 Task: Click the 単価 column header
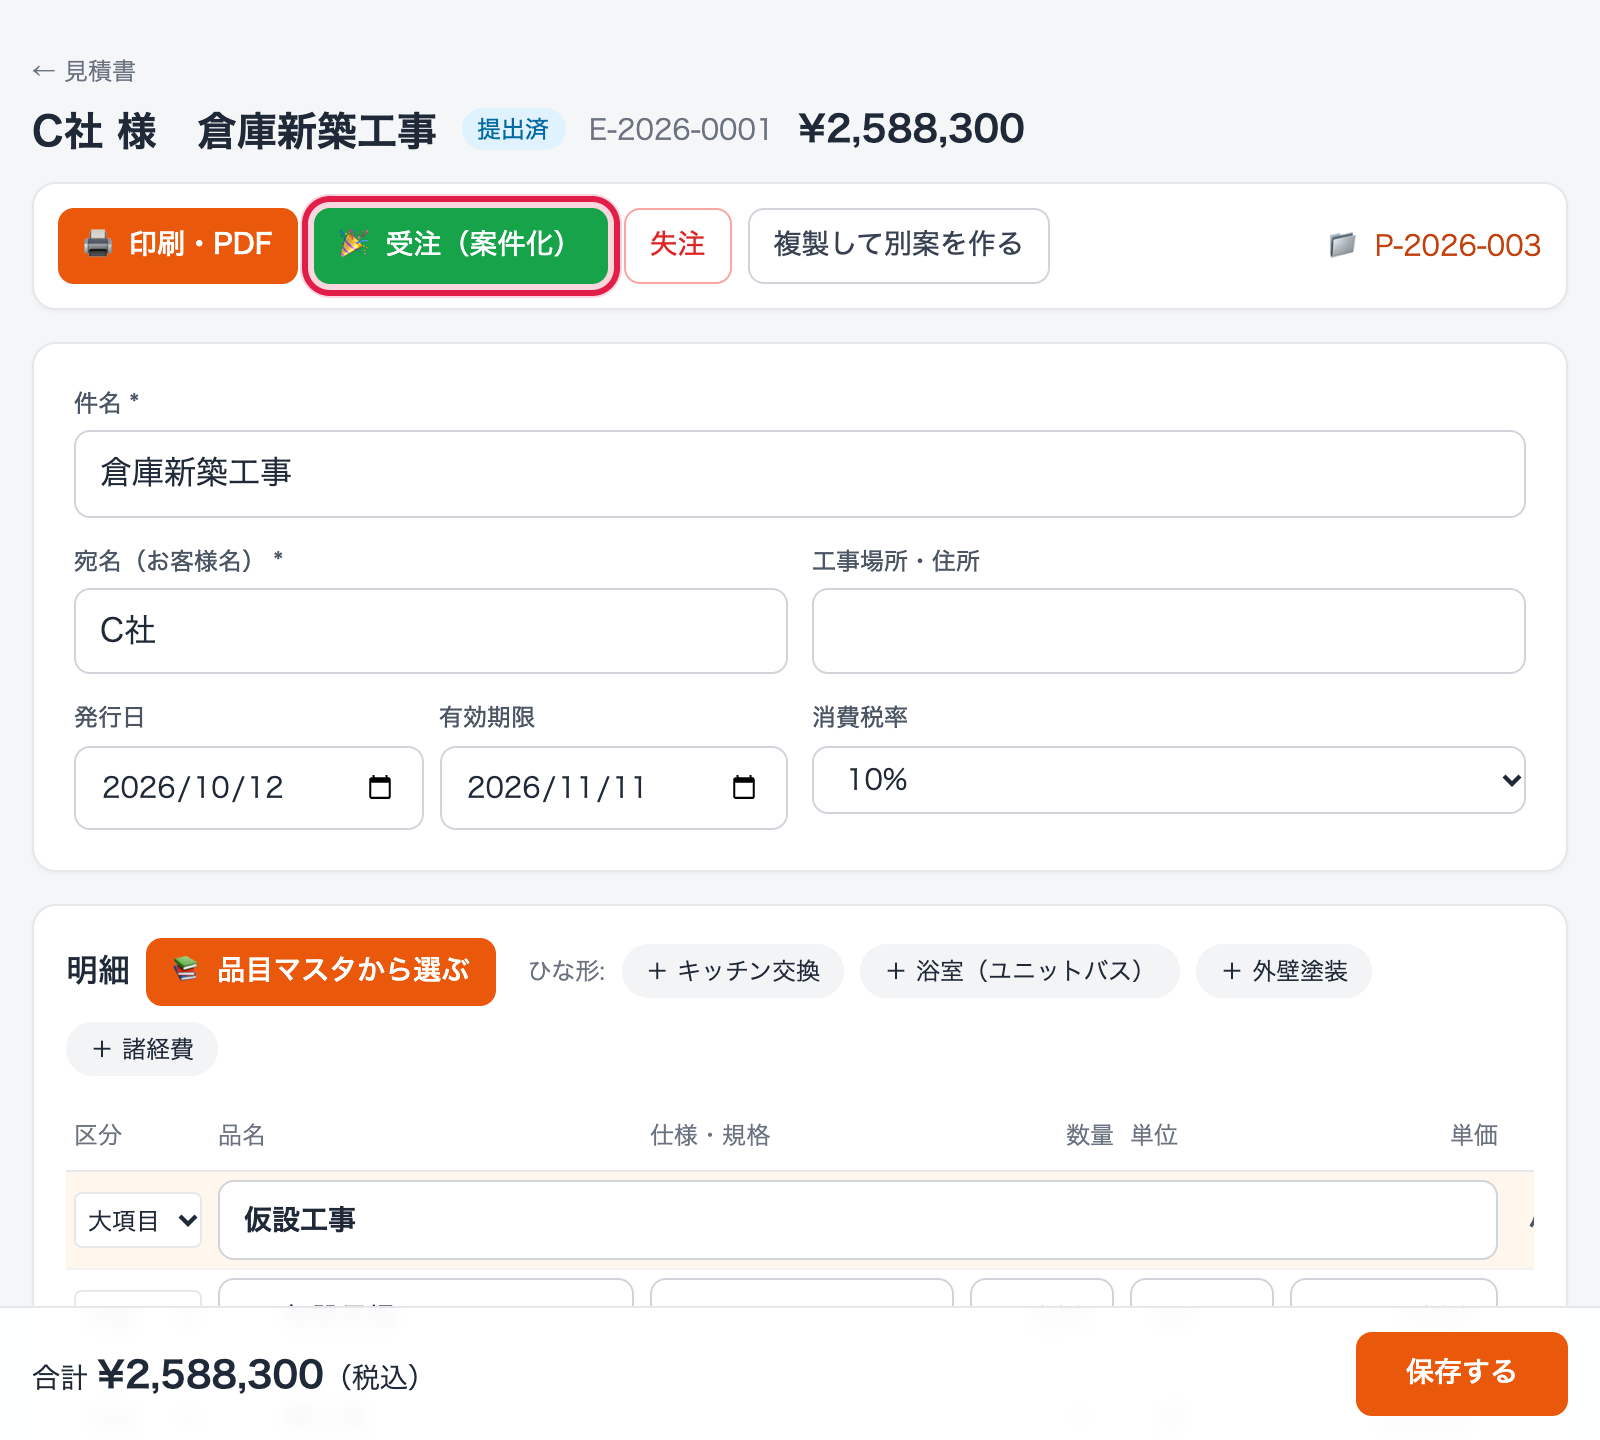tap(1474, 1135)
